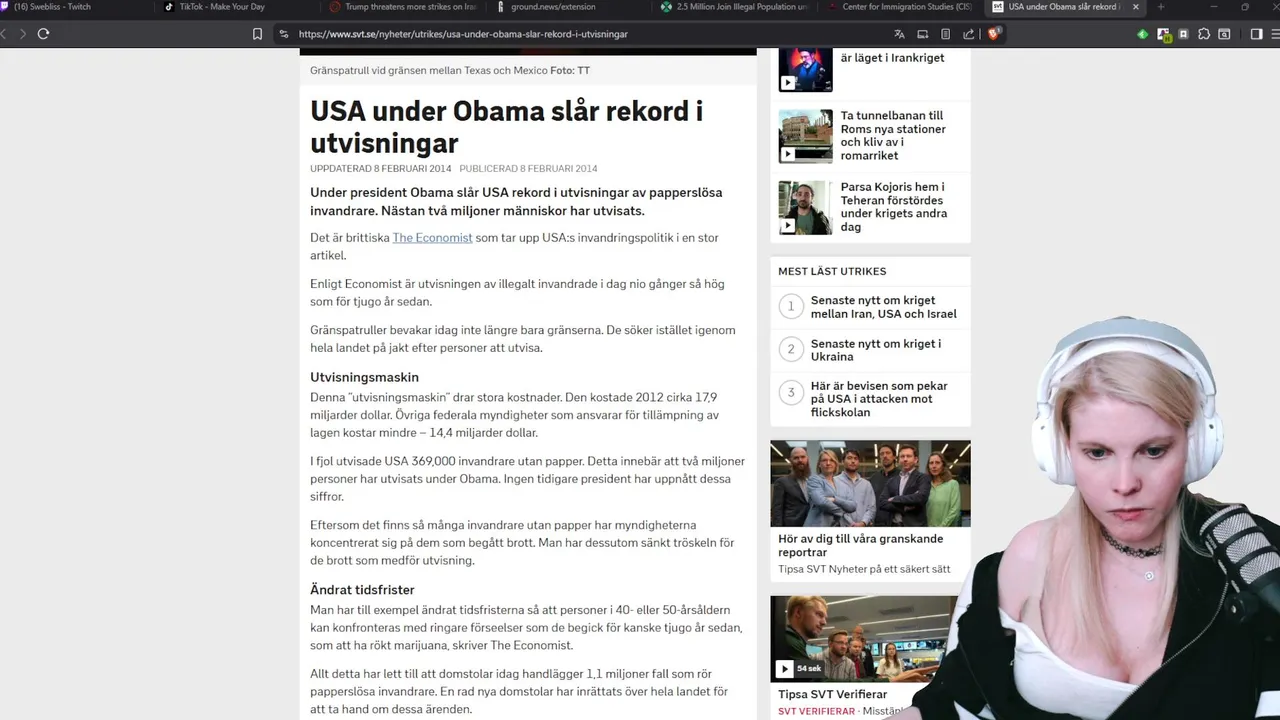Share this page via the share icon

[x=968, y=33]
